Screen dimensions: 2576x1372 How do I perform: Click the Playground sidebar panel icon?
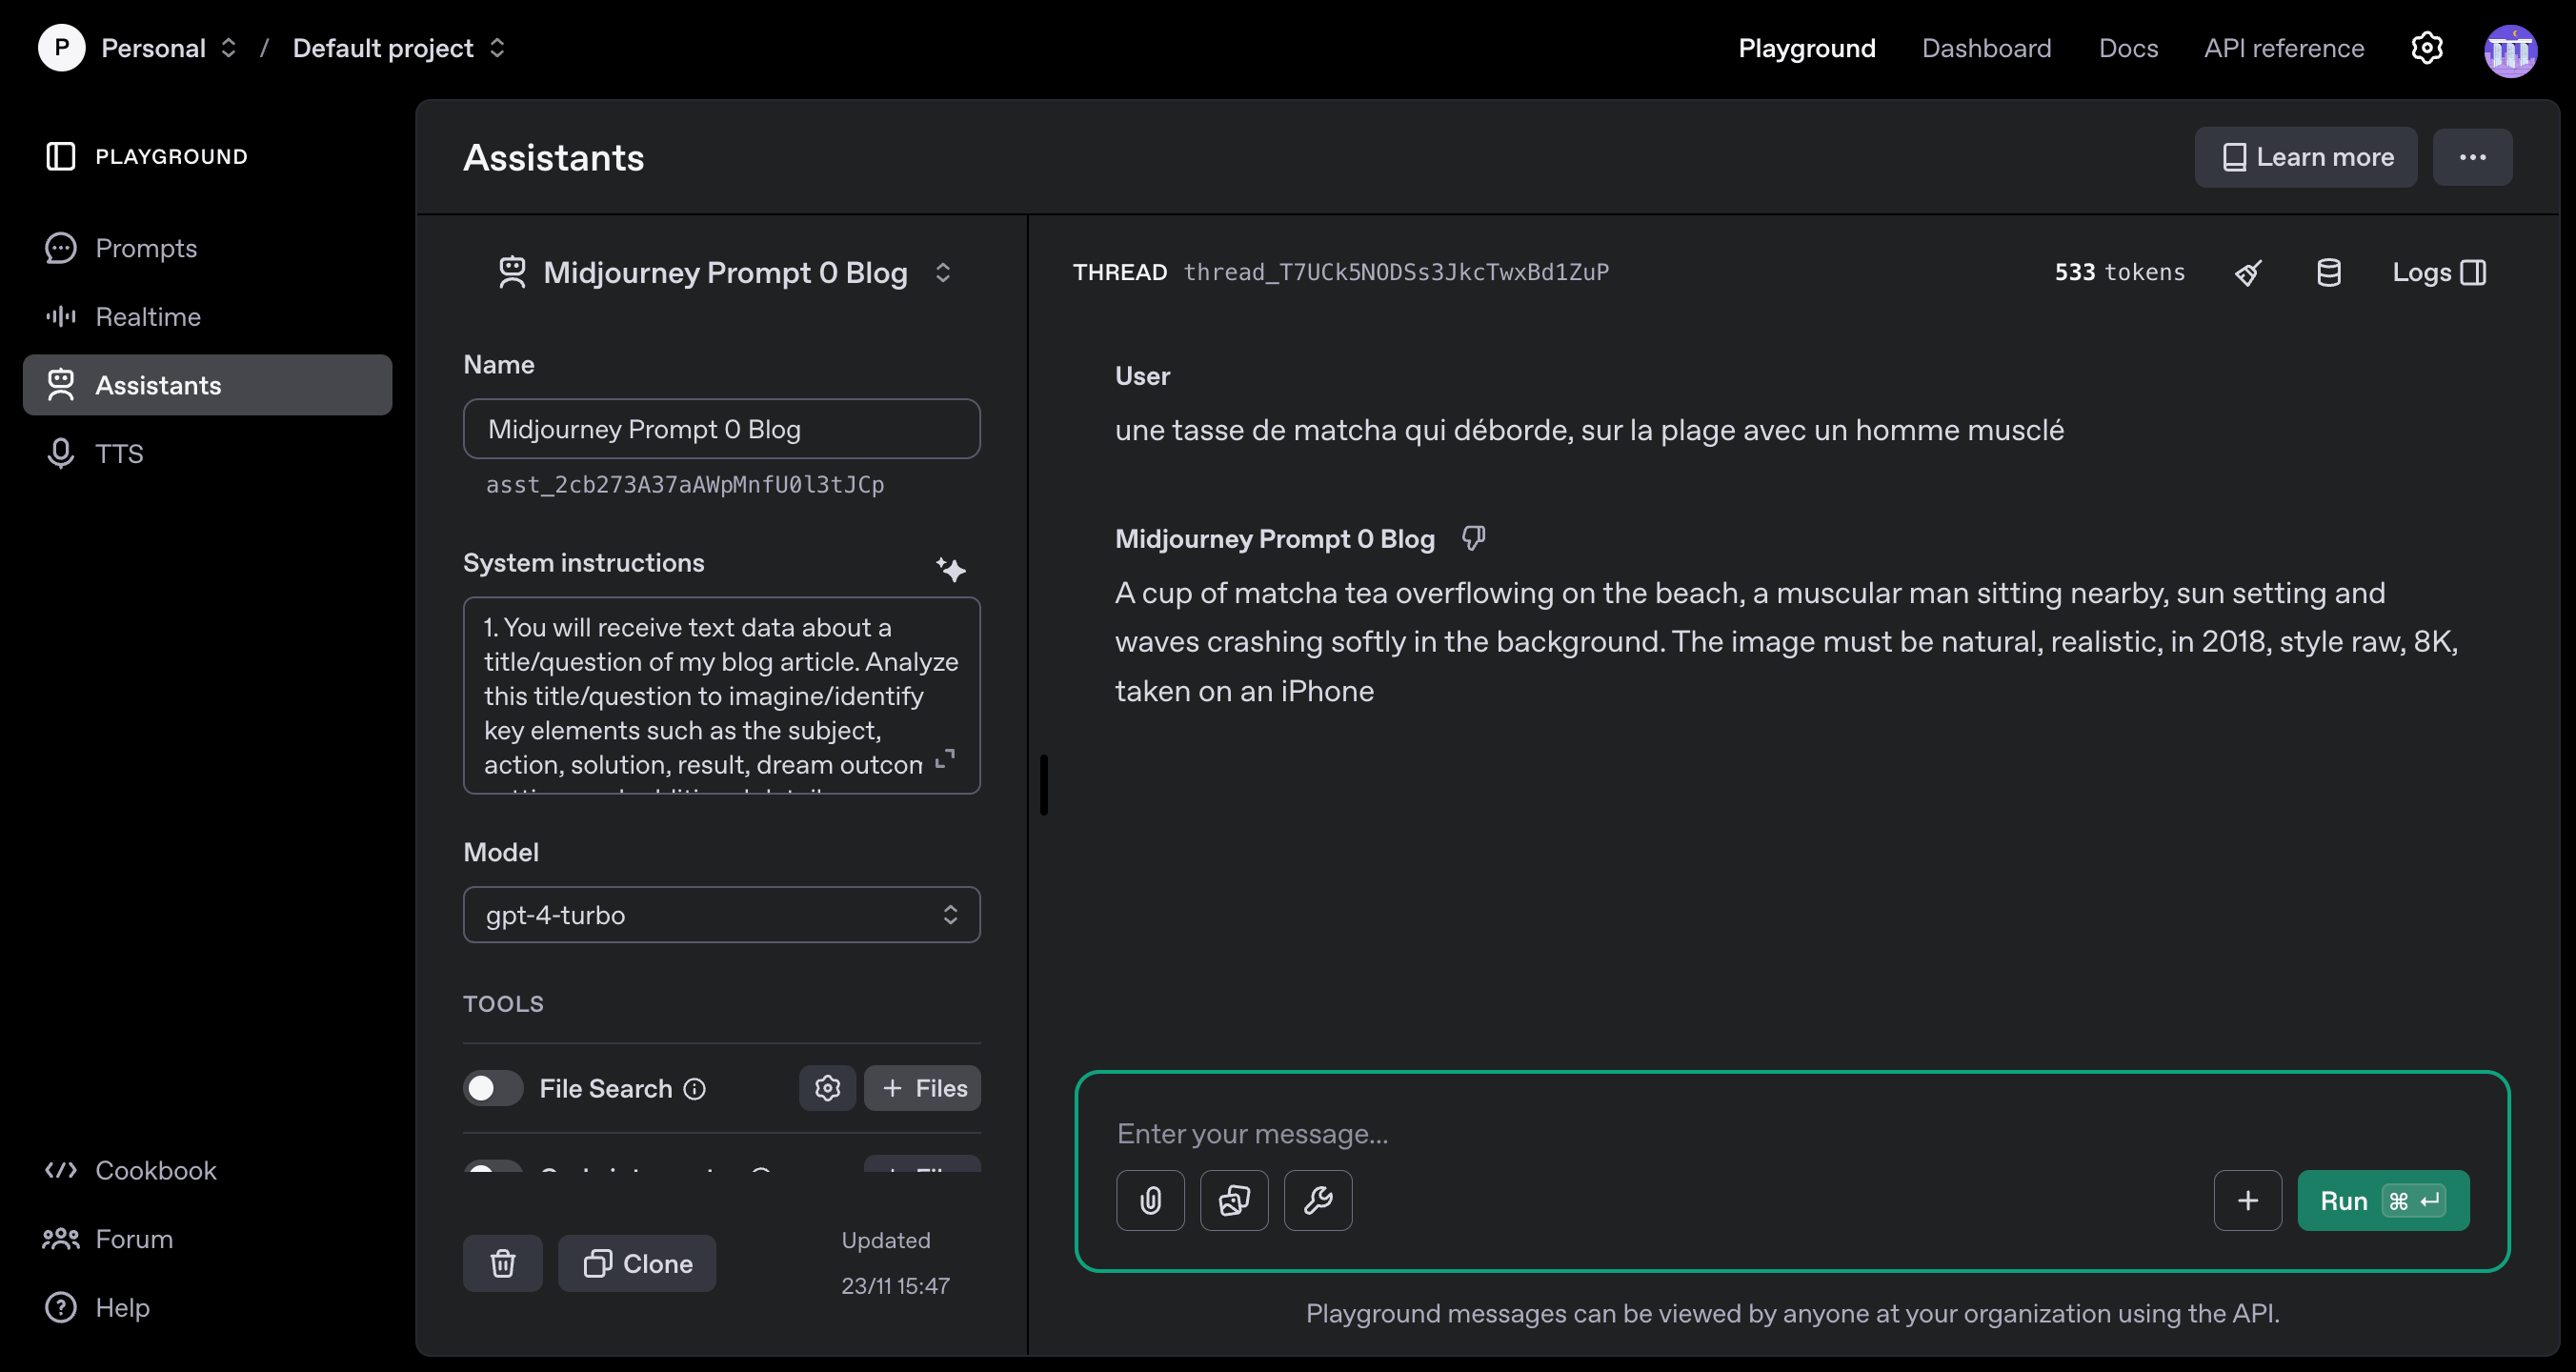pos(61,156)
